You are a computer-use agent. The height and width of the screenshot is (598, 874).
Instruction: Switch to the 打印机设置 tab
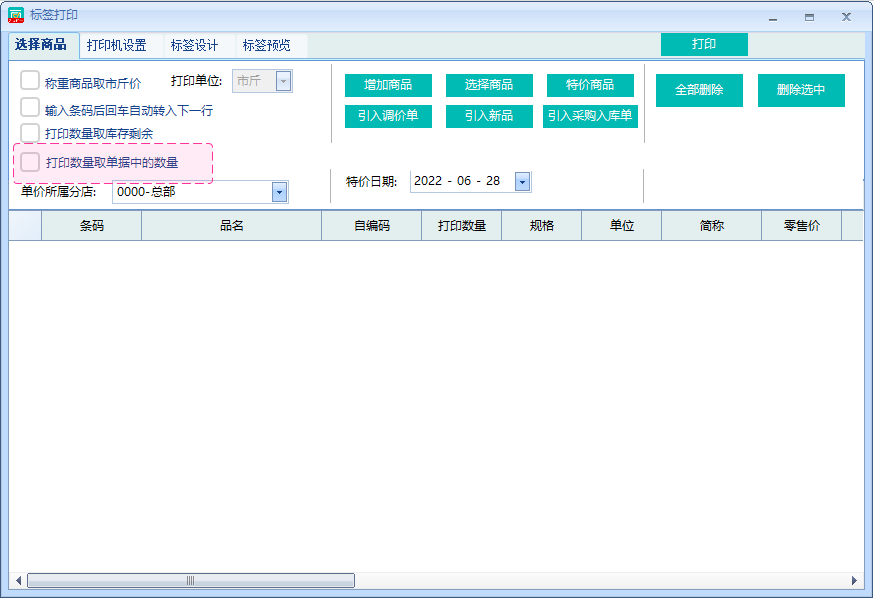(116, 45)
